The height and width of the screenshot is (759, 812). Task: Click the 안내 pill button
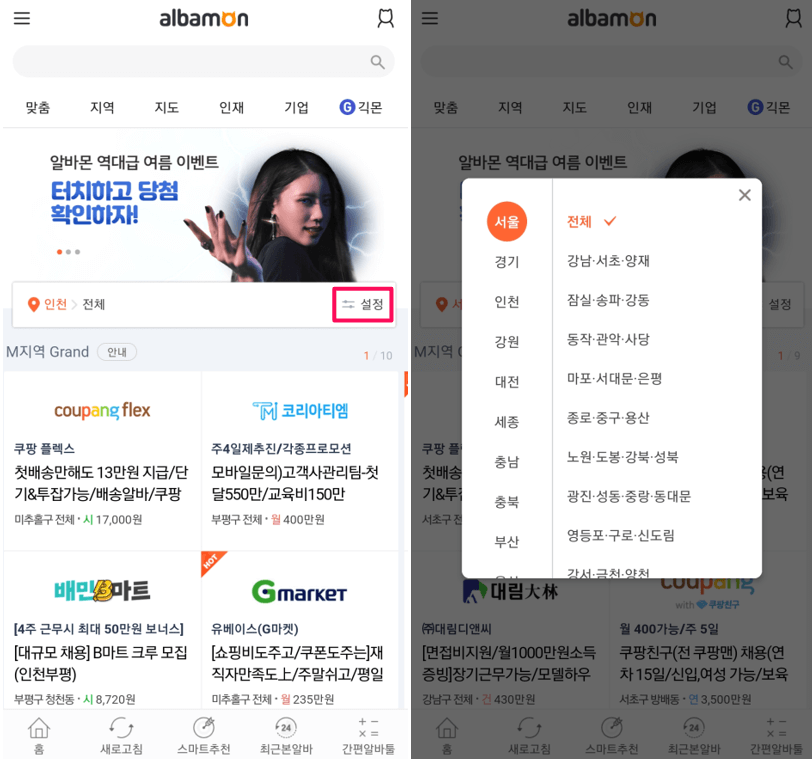(x=117, y=352)
